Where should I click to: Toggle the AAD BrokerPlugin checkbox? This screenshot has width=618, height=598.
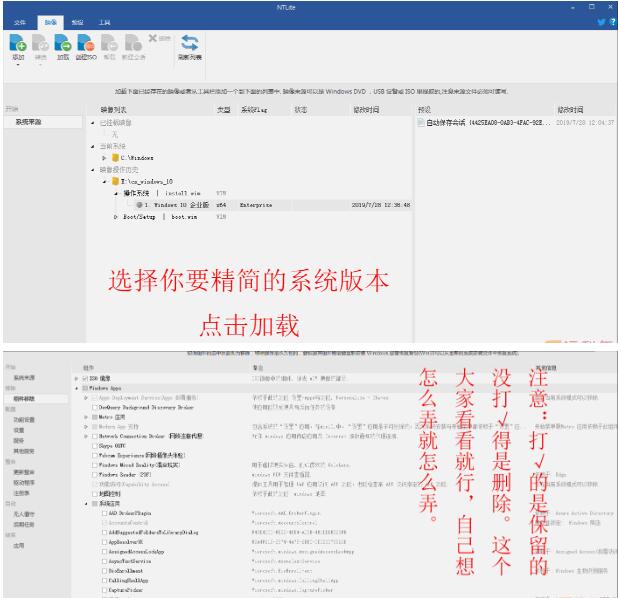tap(104, 513)
